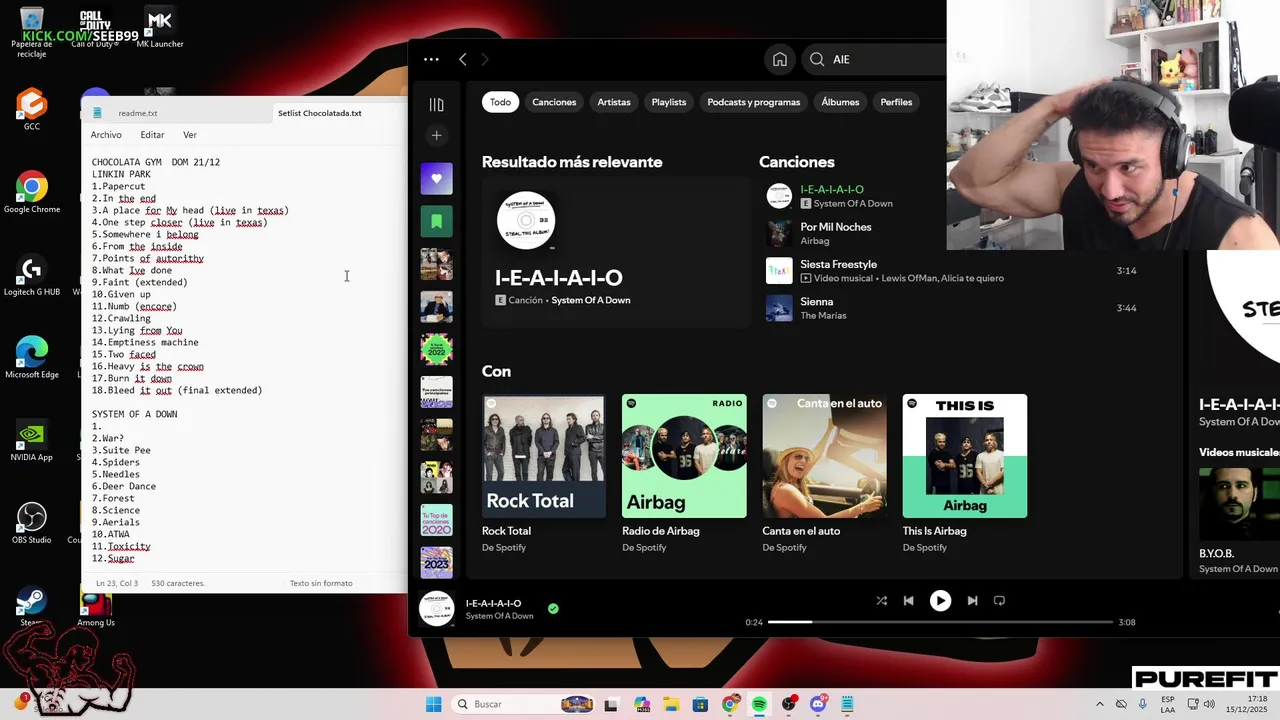Open 2023 playlist thumbnail in sidebar
The height and width of the screenshot is (720, 1280).
(436, 562)
